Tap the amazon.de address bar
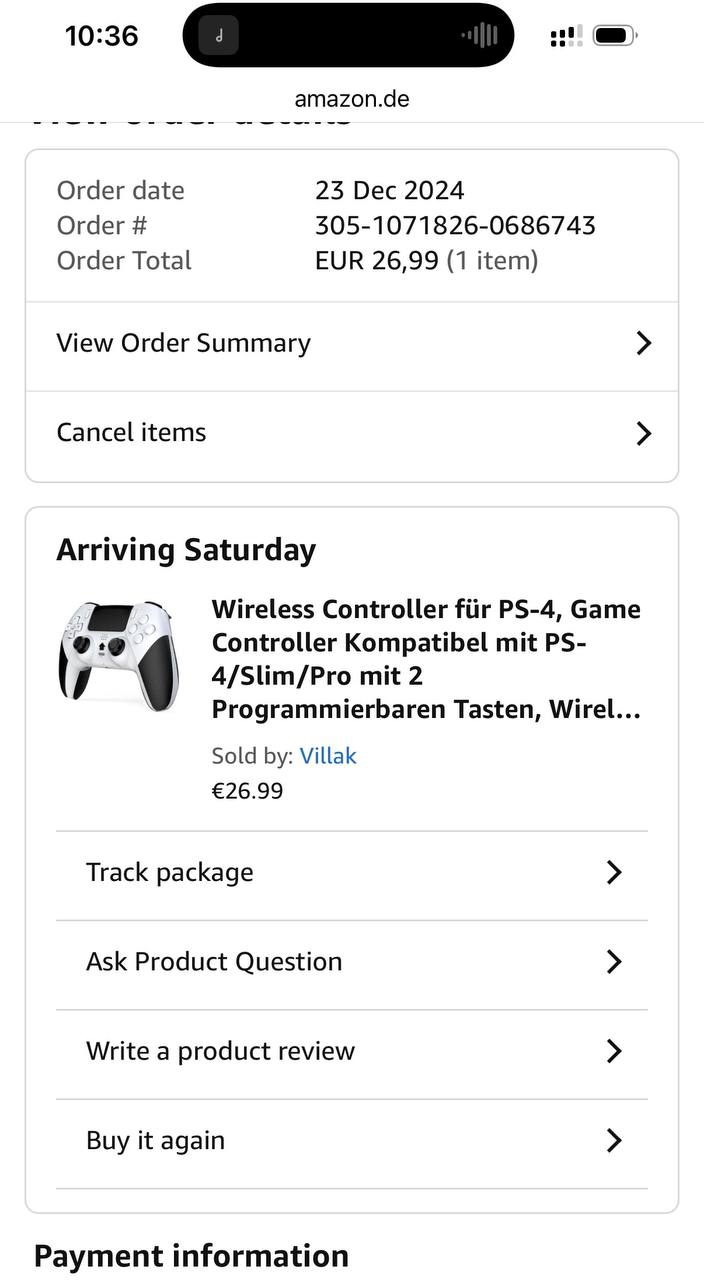The image size is (704, 1280). (352, 99)
